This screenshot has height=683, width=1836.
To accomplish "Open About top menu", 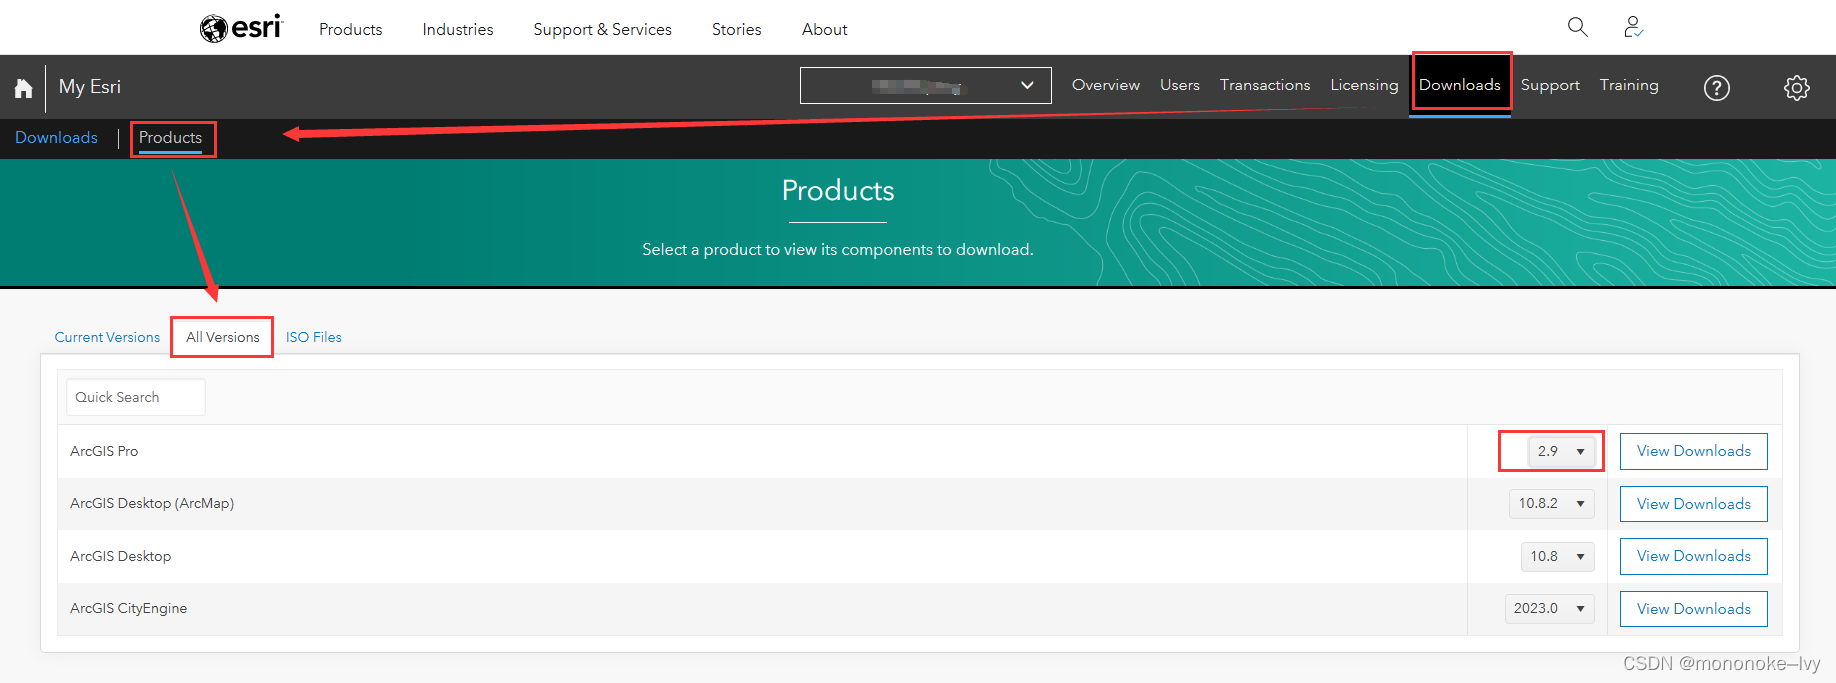I will tap(824, 30).
